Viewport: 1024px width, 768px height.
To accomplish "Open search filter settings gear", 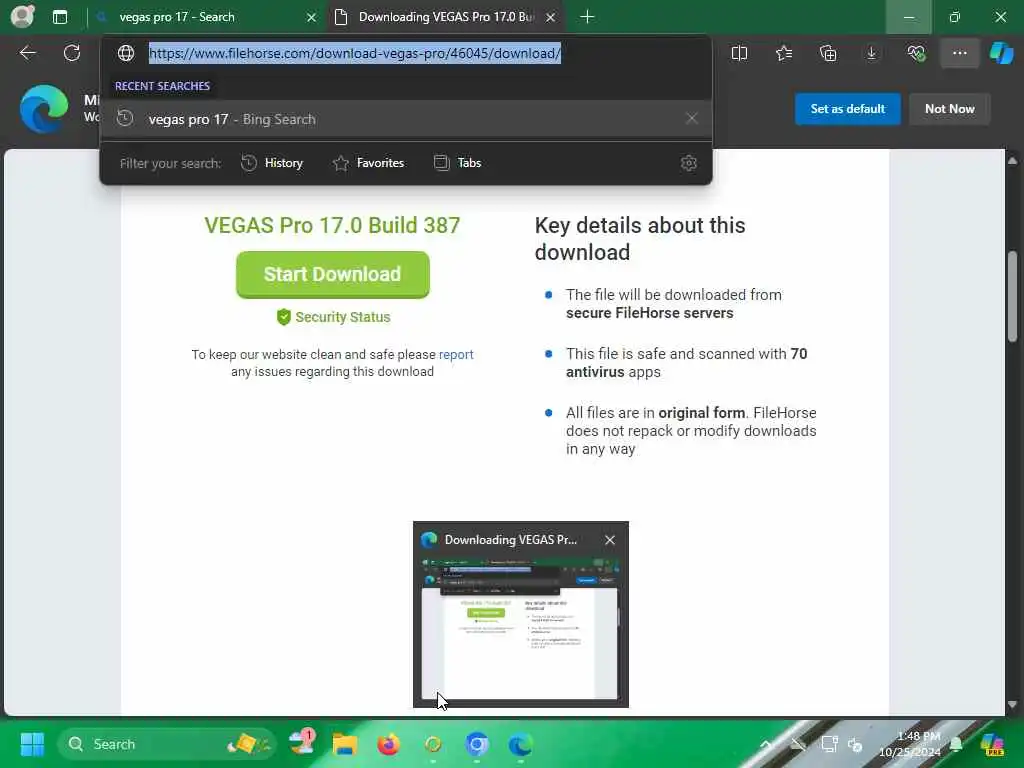I will click(x=688, y=163).
